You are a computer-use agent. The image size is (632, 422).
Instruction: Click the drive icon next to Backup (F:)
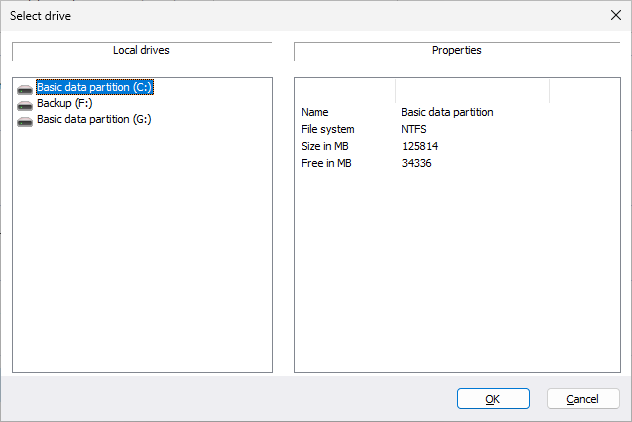25,106
